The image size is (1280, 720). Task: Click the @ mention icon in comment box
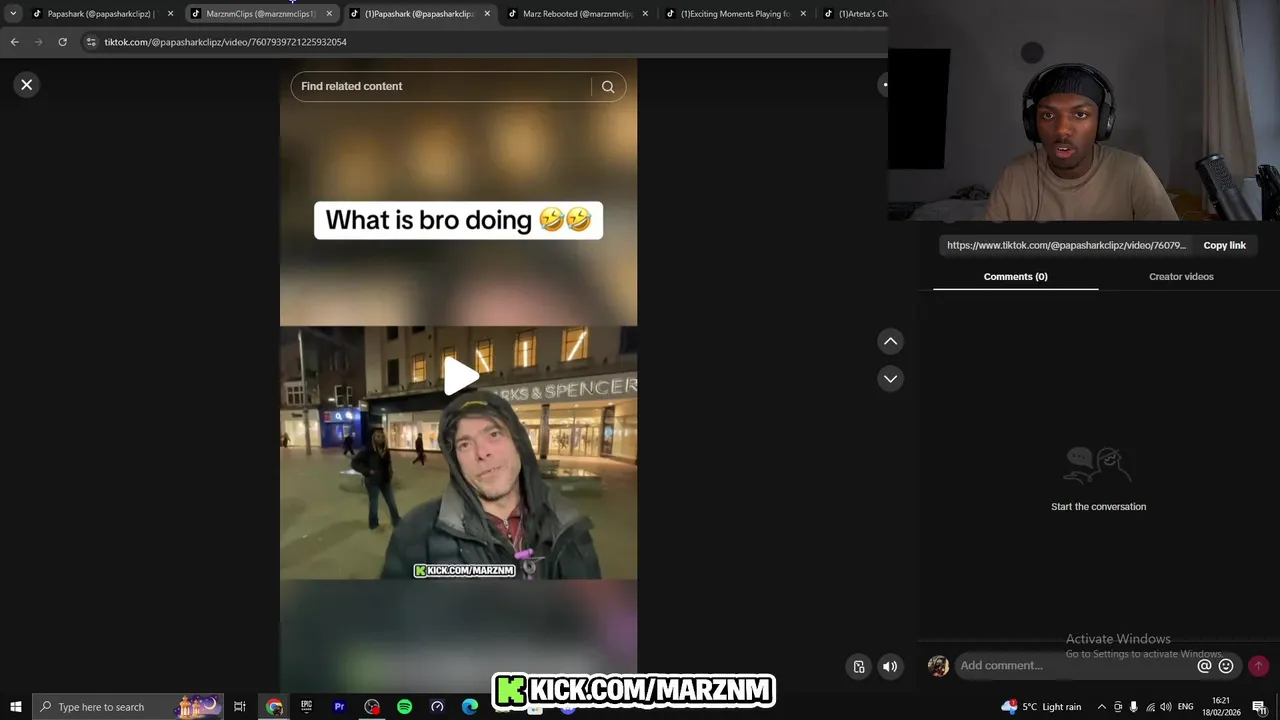[x=1204, y=666]
